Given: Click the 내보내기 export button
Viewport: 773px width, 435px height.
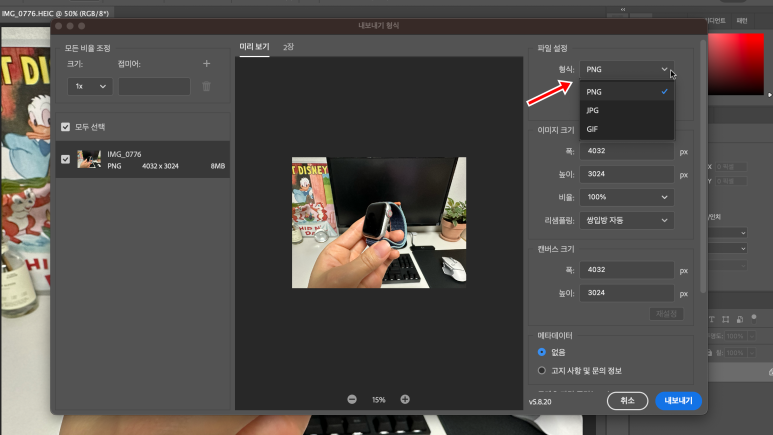Looking at the screenshot, I should click(678, 400).
